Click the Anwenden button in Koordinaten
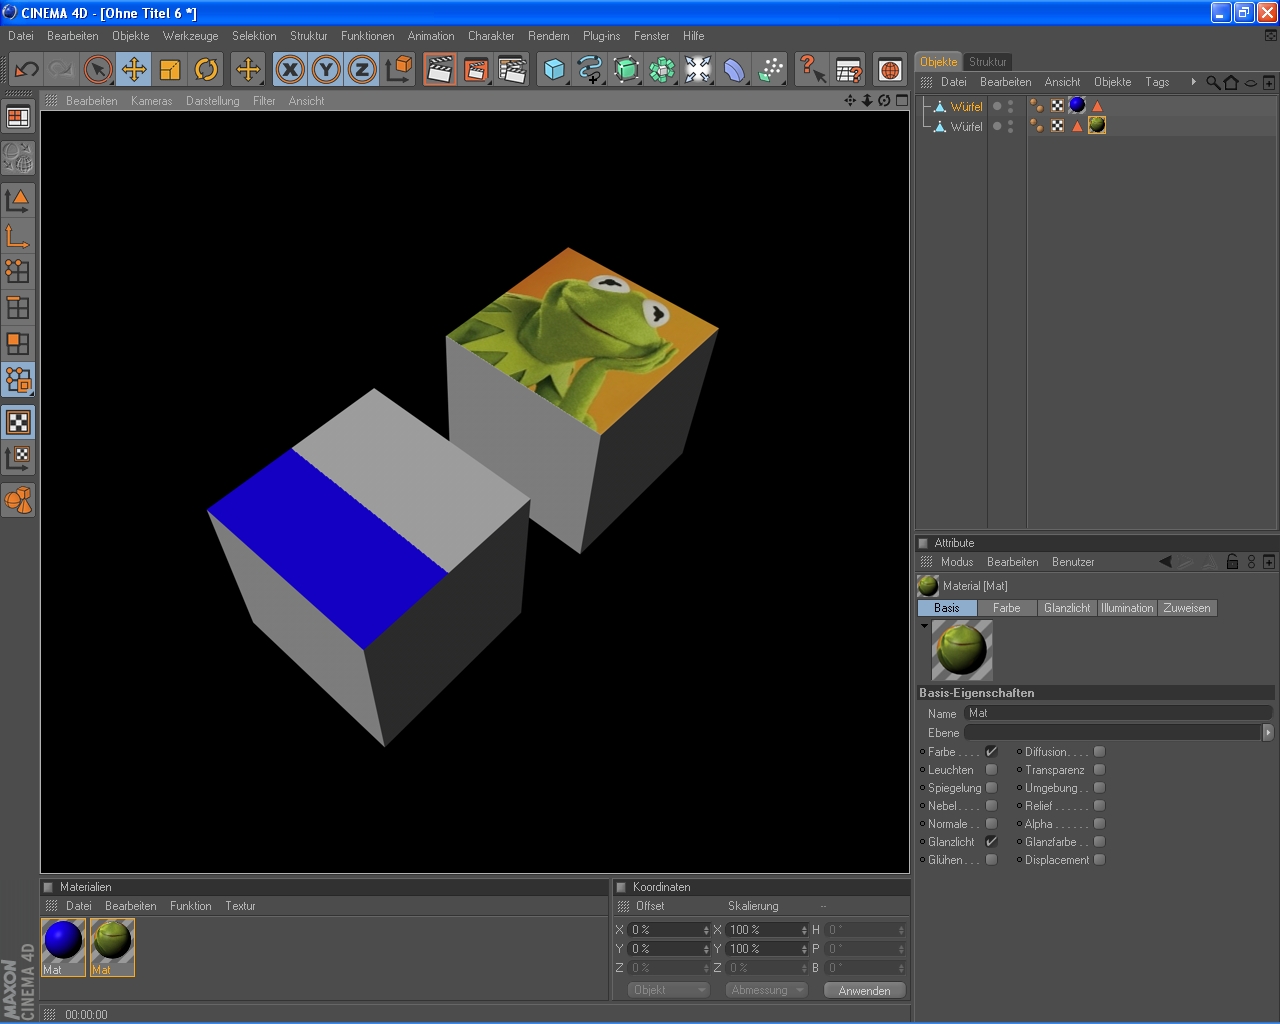This screenshot has width=1280, height=1024. coord(864,990)
